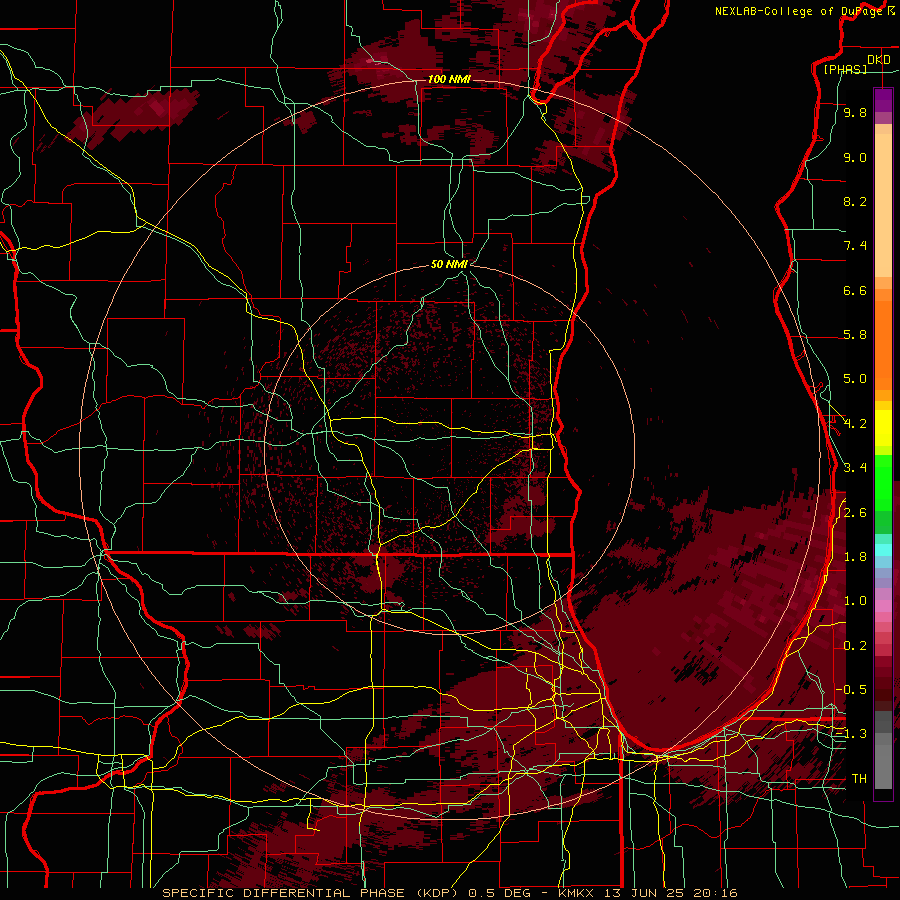Click the 8.2 scale value
Image resolution: width=900 pixels, height=900 pixels.
[855, 201]
